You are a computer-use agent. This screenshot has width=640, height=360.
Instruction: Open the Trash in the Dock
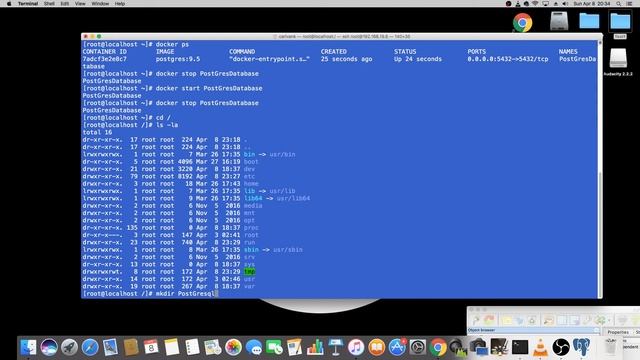(611, 347)
